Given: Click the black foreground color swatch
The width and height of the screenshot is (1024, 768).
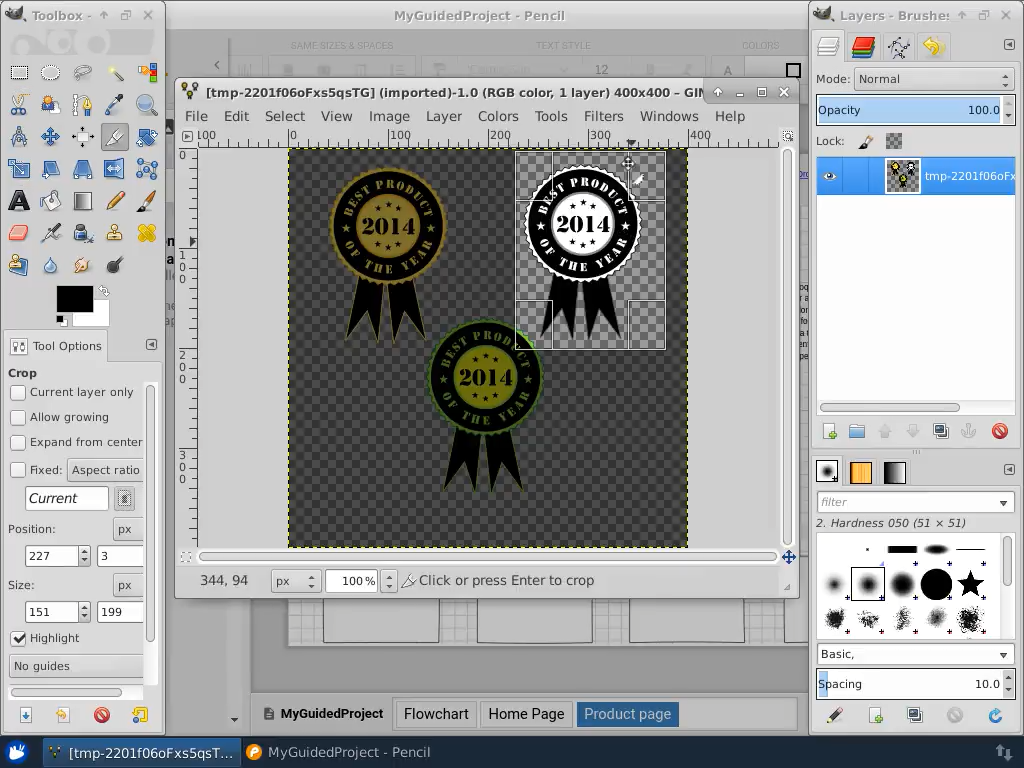Looking at the screenshot, I should pyautogui.click(x=74, y=298).
